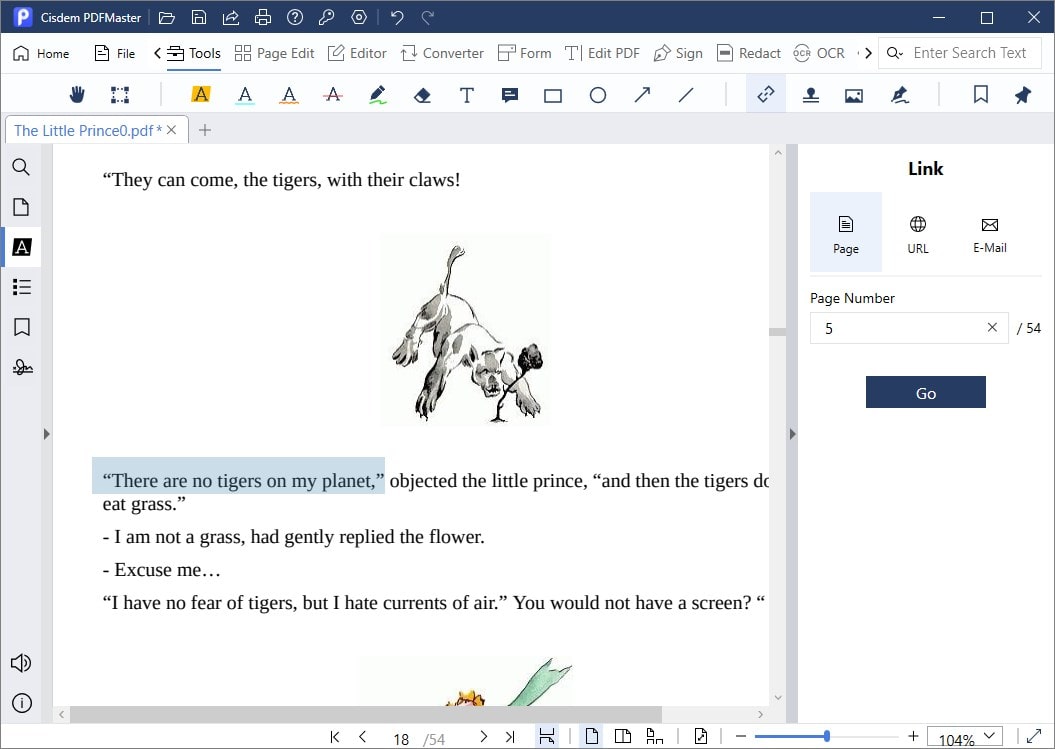
Task: Choose the Strikethrough text tool
Action: click(332, 95)
